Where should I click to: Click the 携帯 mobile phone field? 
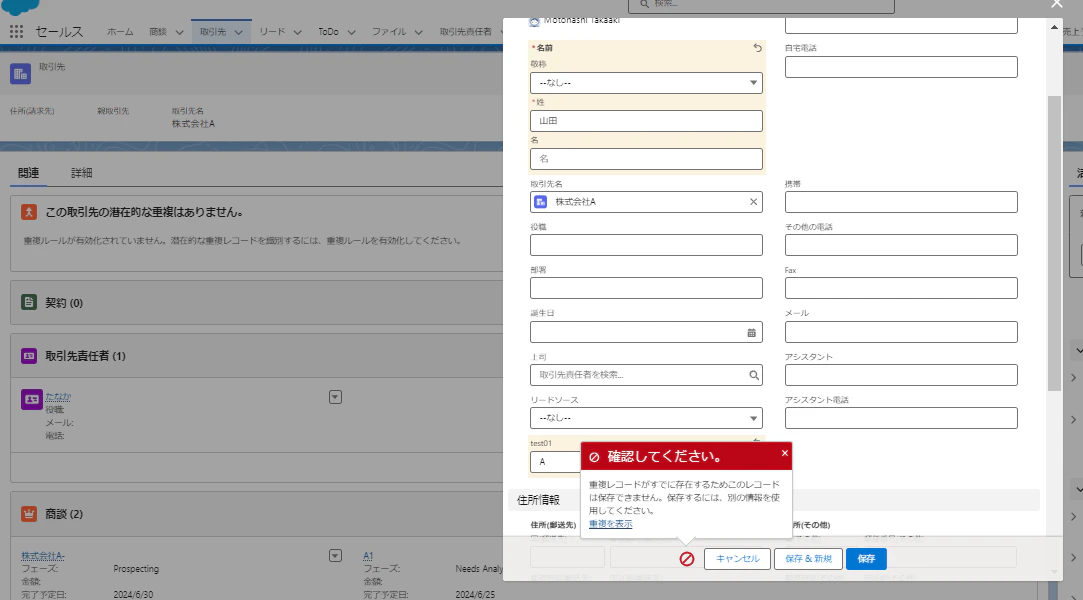[901, 202]
